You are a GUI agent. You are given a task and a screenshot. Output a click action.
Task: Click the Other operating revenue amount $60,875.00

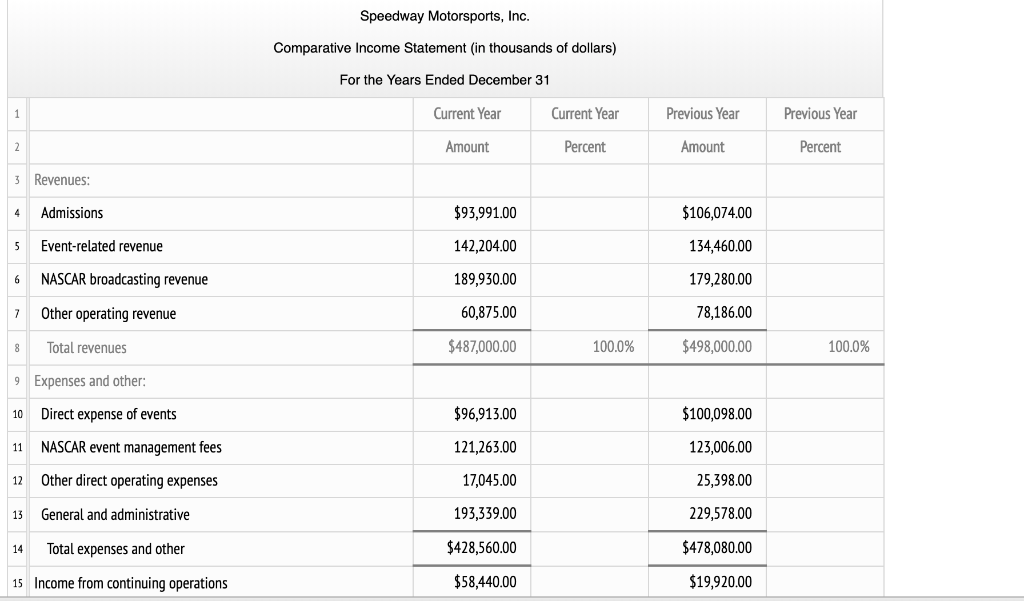(471, 313)
